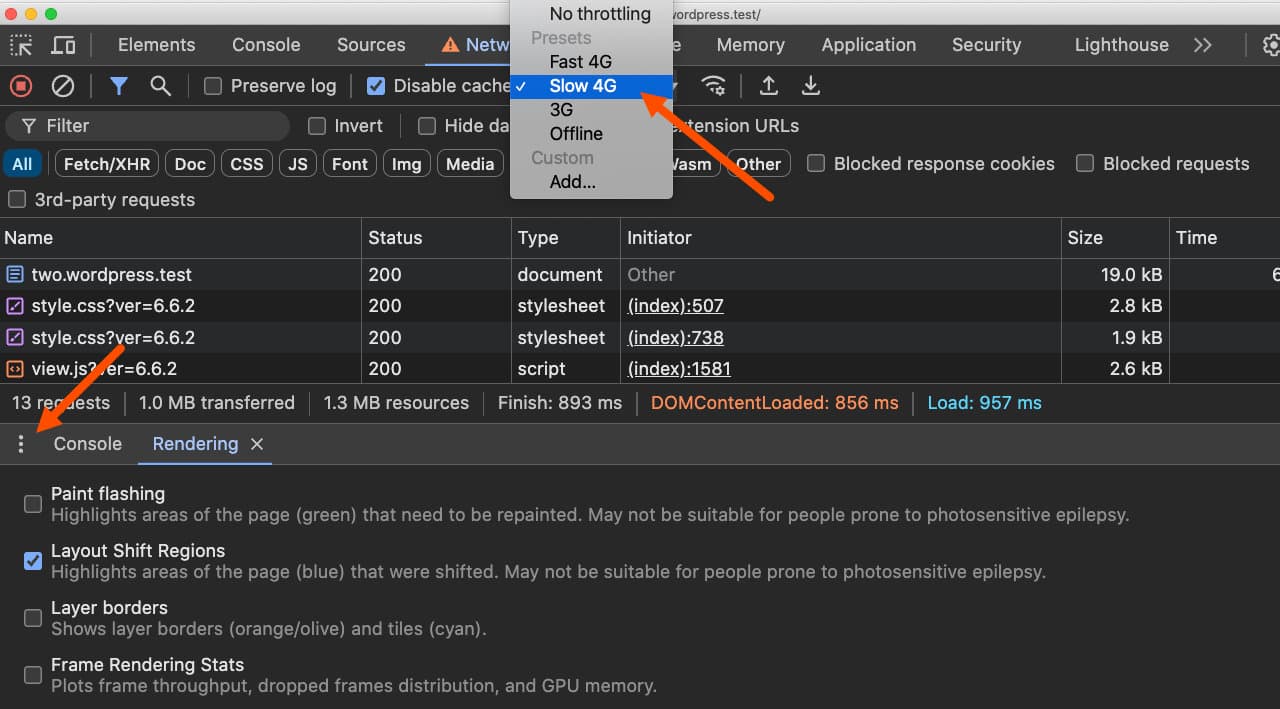Screen dimensions: 1280x709
Task: Toggle the network filter funnel icon
Action: [x=119, y=86]
